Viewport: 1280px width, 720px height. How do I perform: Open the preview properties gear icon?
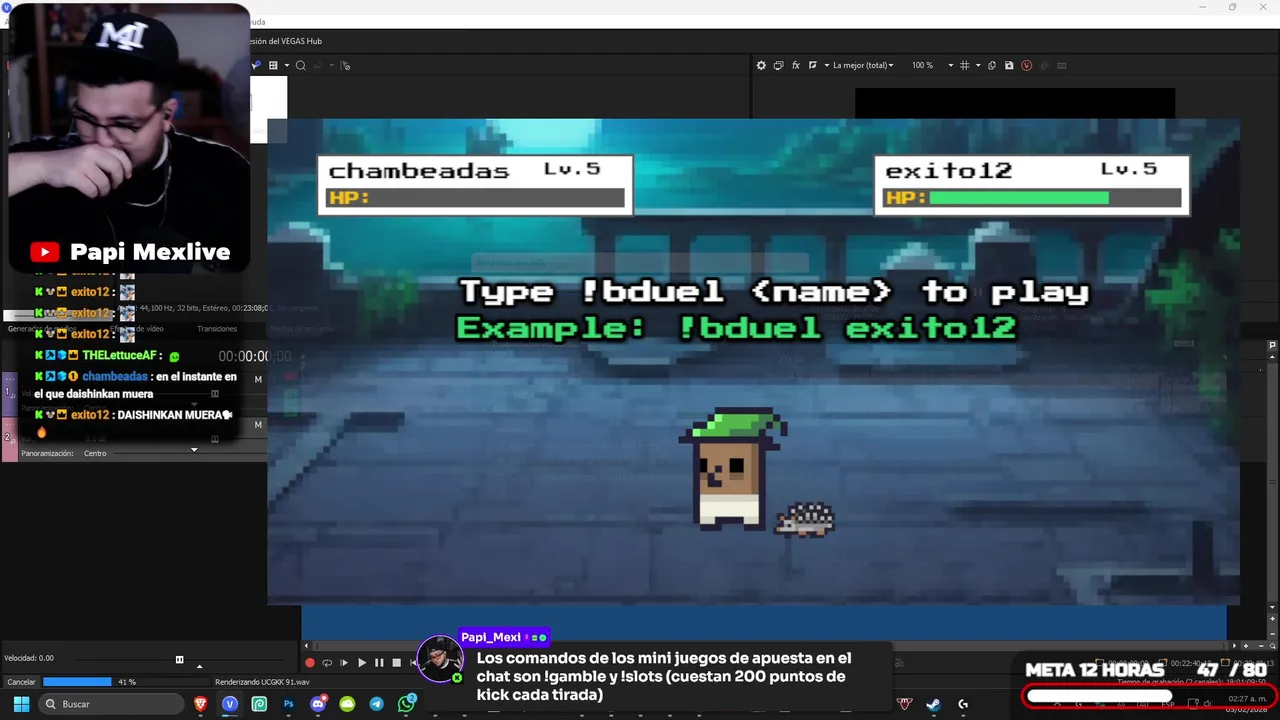coord(761,65)
